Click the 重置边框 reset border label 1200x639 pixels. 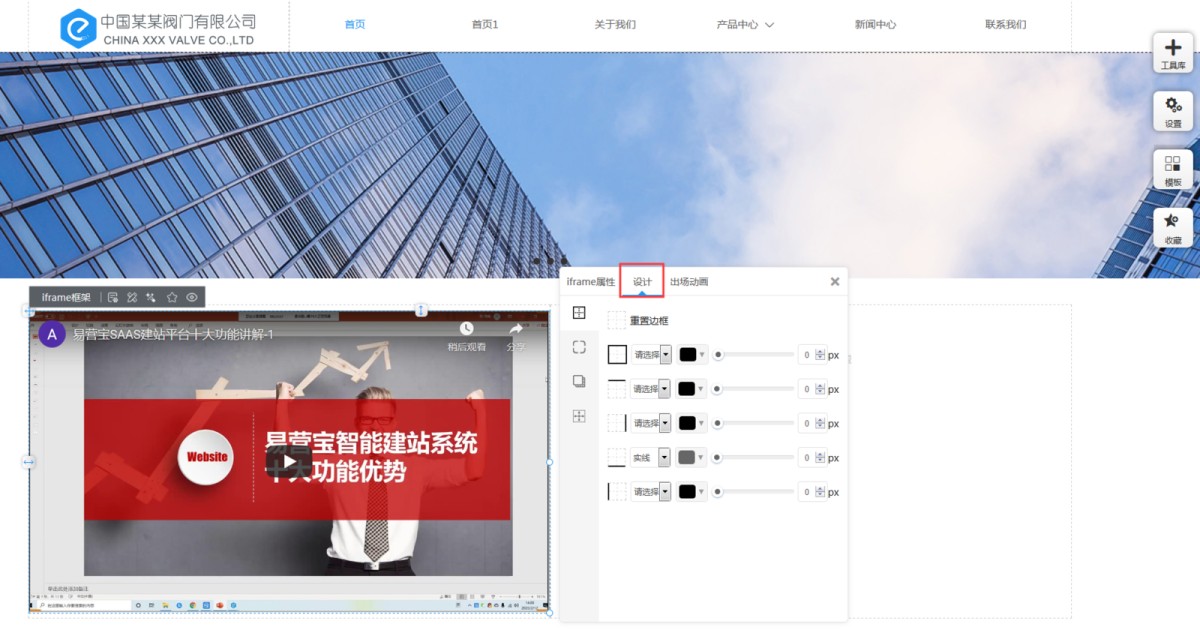point(649,320)
